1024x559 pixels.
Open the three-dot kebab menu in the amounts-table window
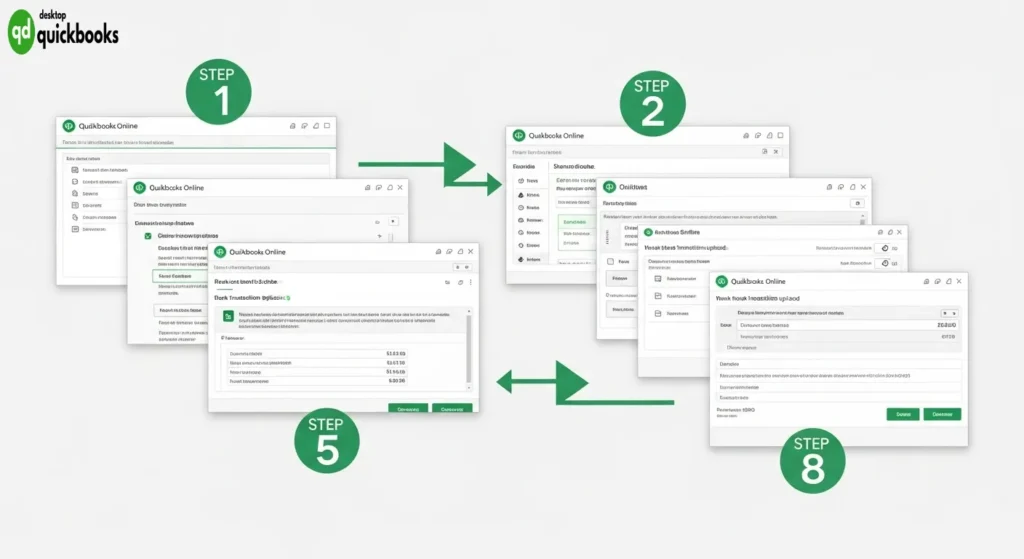[x=470, y=282]
